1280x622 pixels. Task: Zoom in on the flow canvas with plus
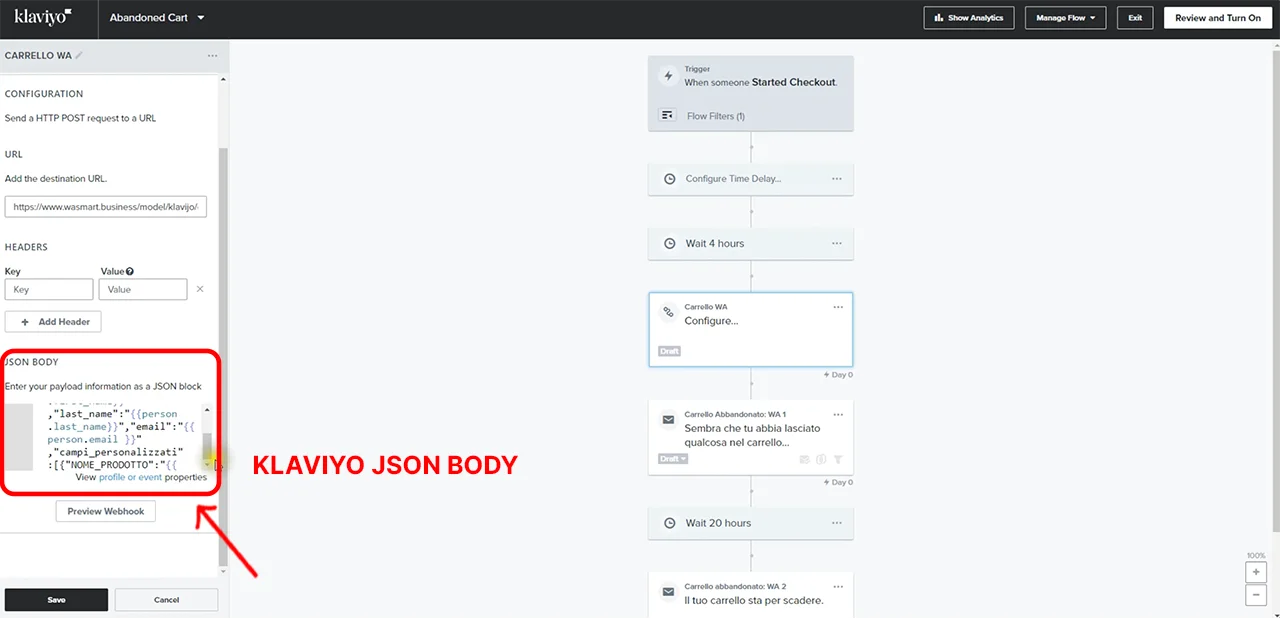1255,573
